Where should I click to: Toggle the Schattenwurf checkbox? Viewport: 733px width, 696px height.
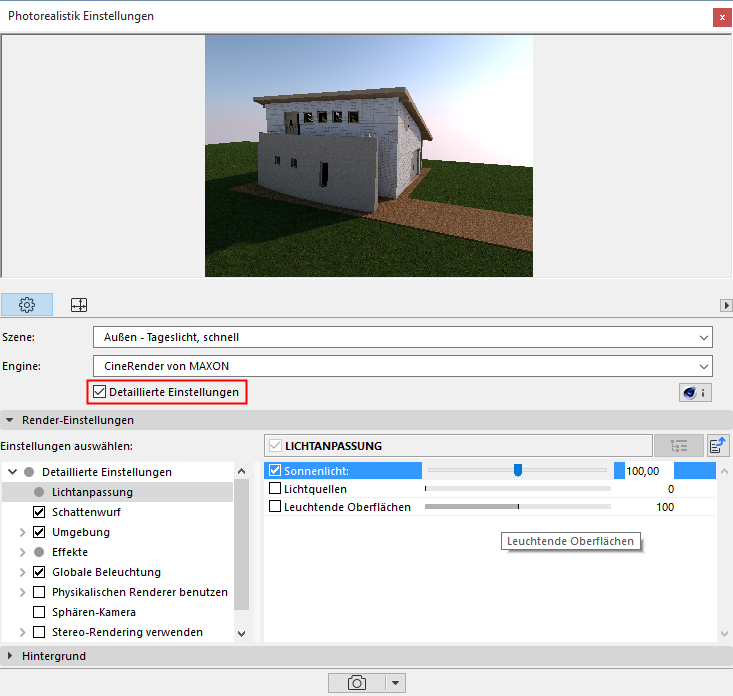click(39, 512)
